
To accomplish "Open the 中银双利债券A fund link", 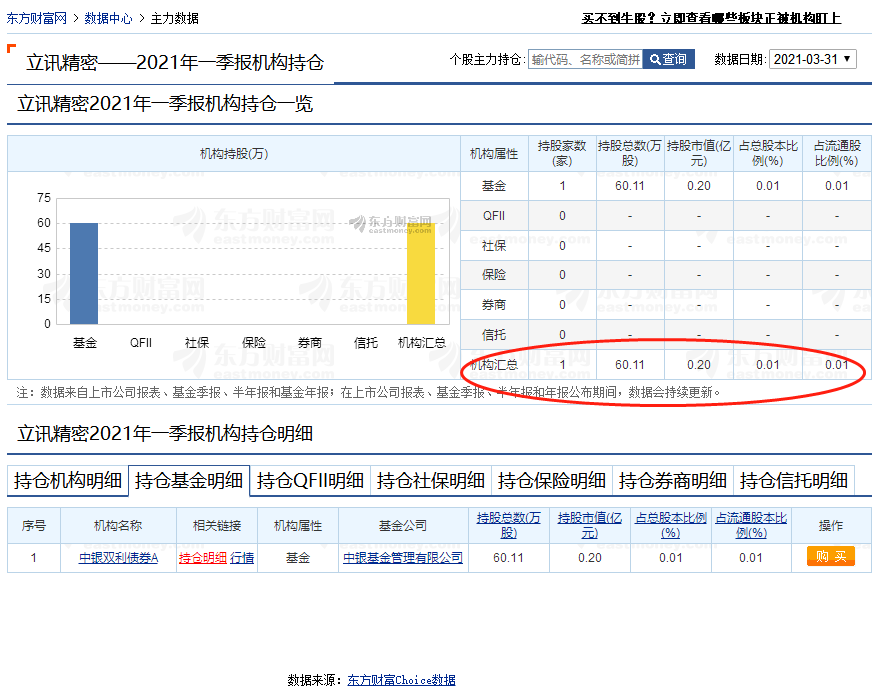I will [118, 558].
